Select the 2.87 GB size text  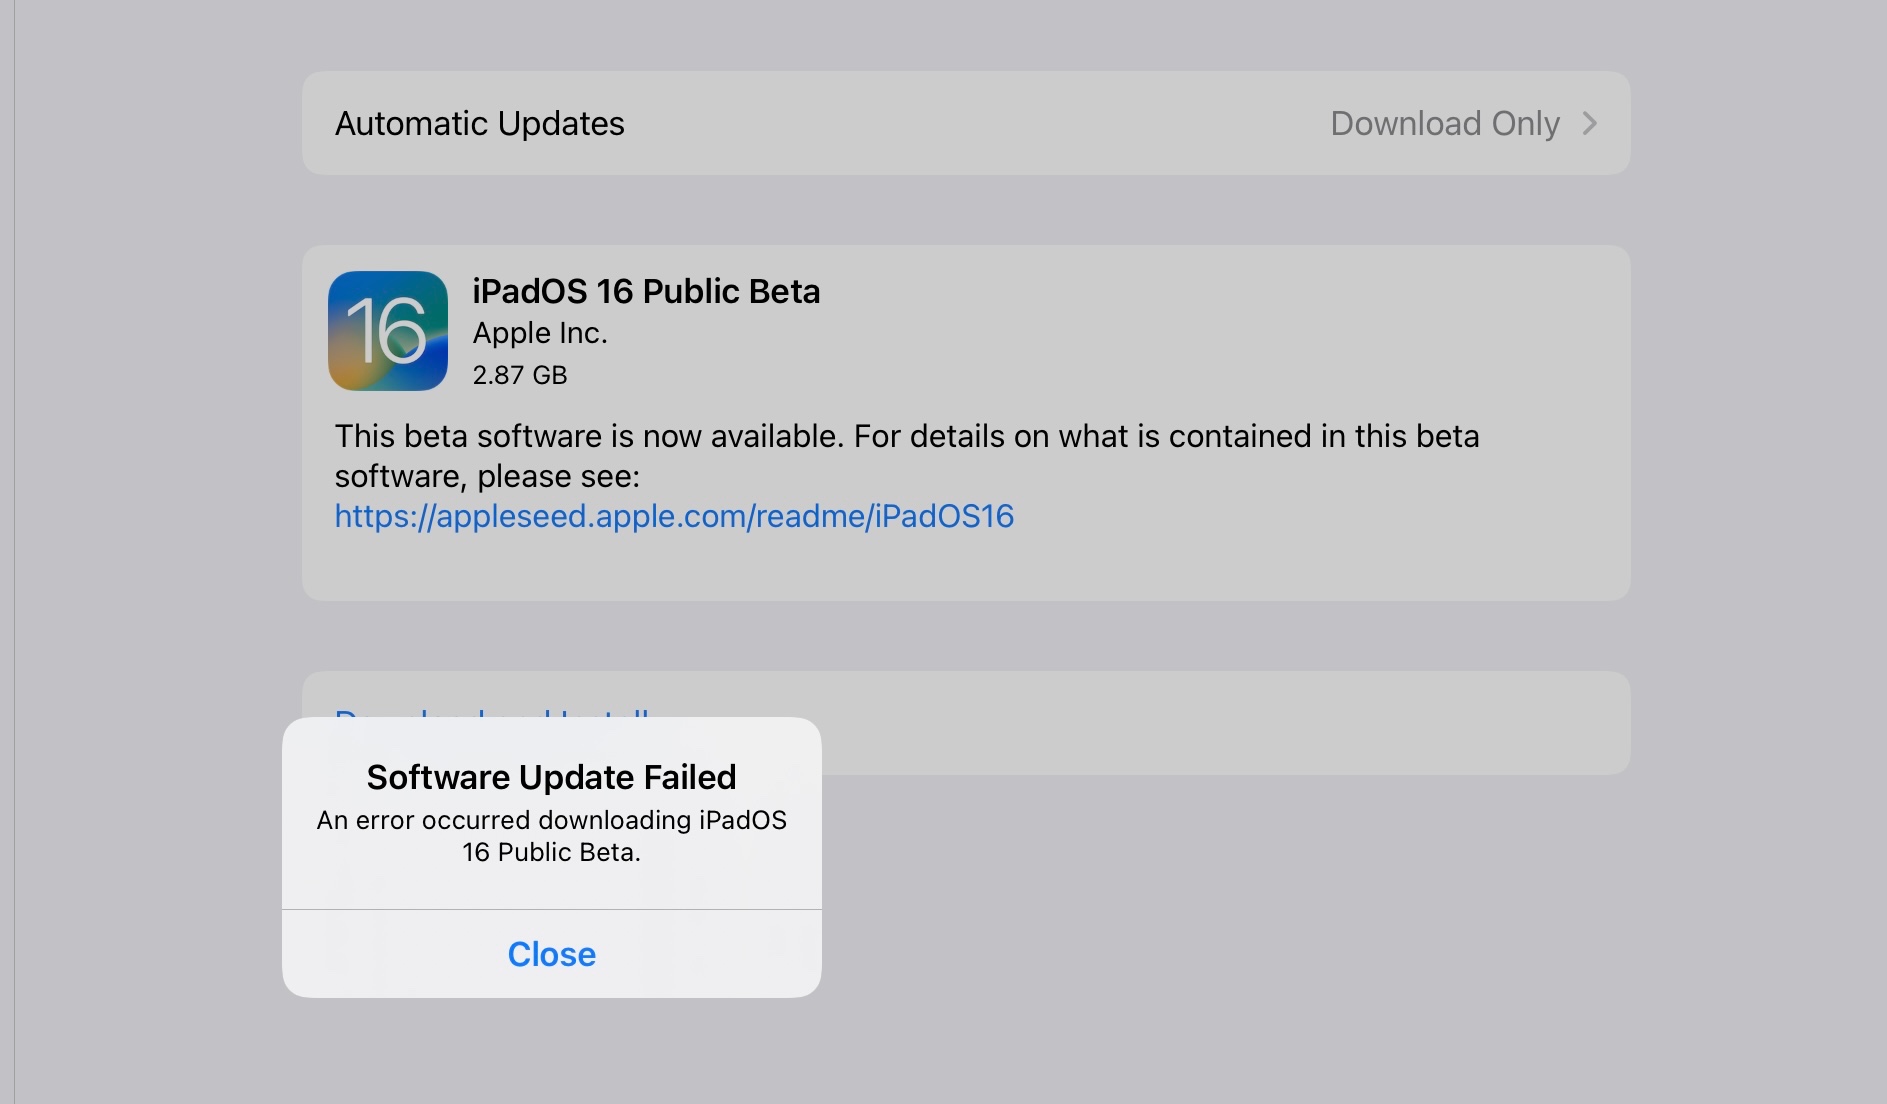click(520, 375)
